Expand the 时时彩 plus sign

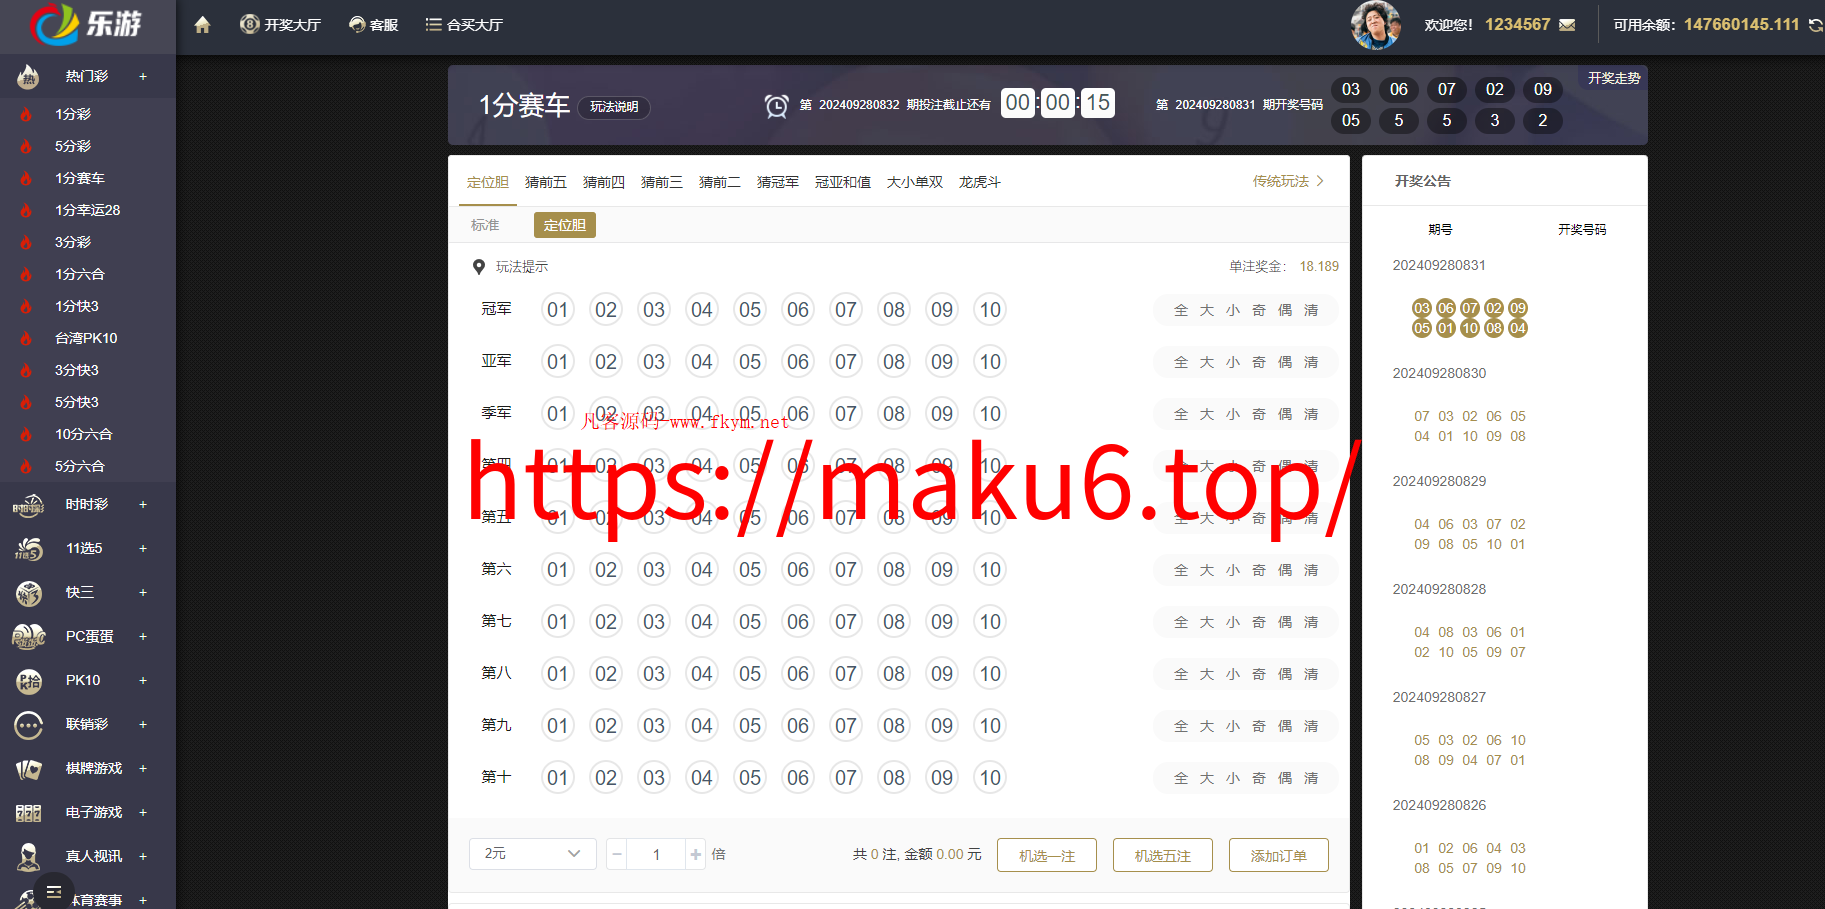pos(143,505)
